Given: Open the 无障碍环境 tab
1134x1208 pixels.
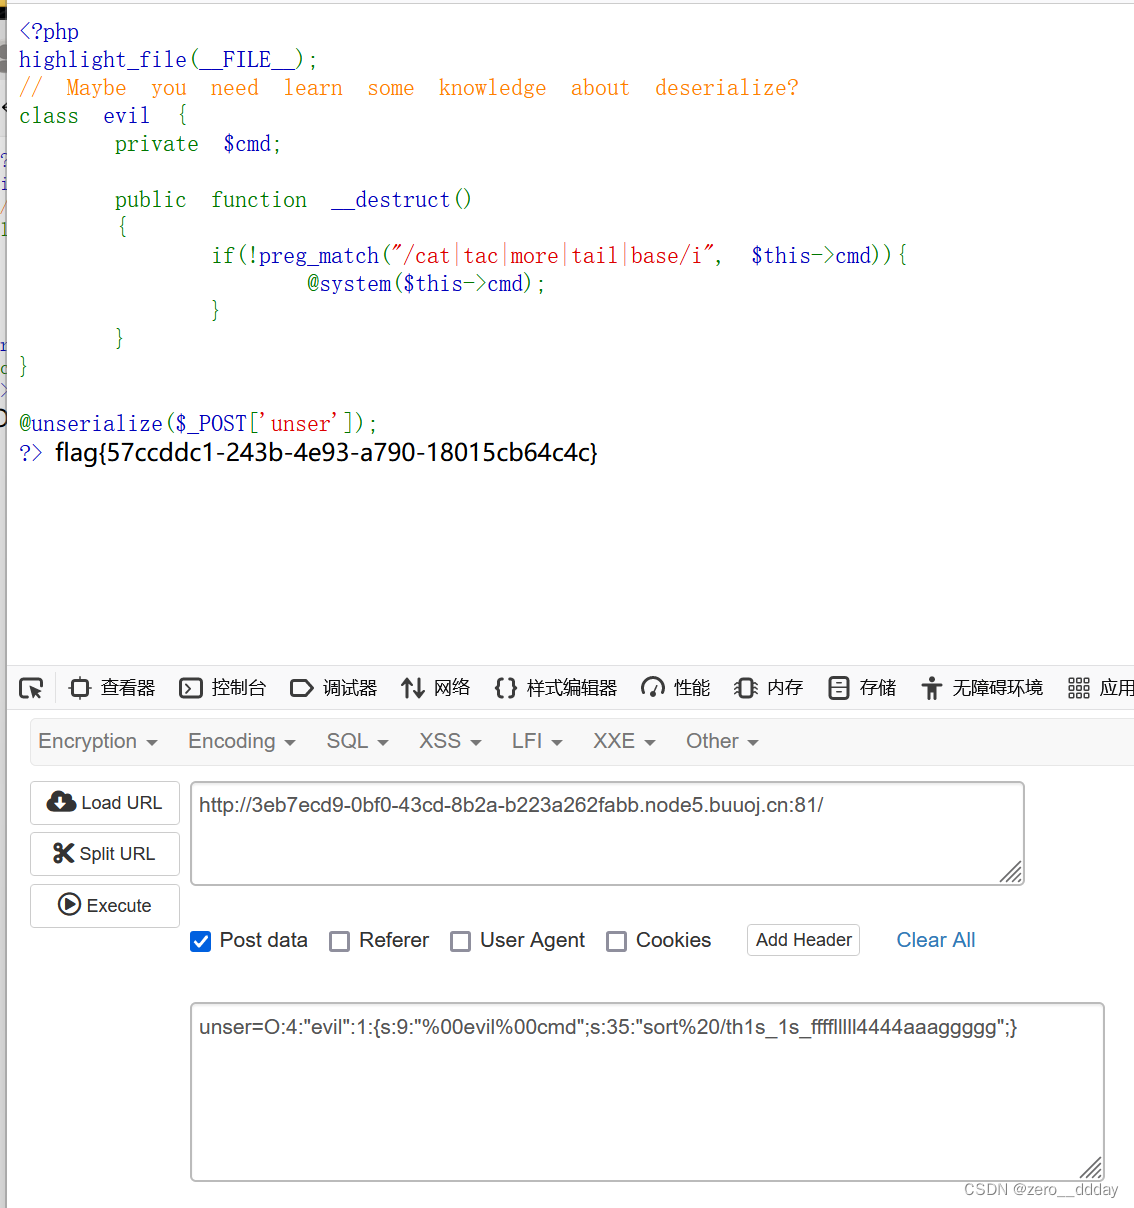Looking at the screenshot, I should 981,688.
